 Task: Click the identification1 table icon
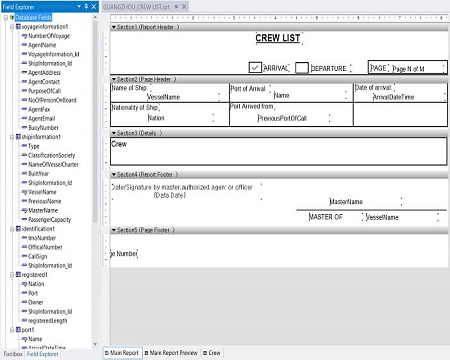click(18, 229)
